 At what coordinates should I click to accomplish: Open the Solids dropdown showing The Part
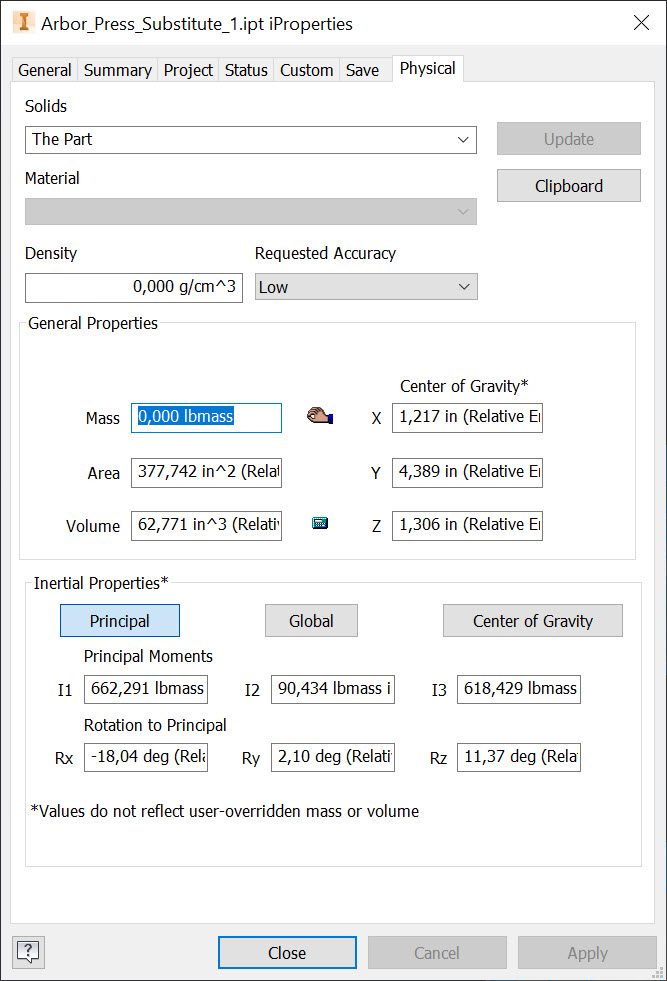462,139
